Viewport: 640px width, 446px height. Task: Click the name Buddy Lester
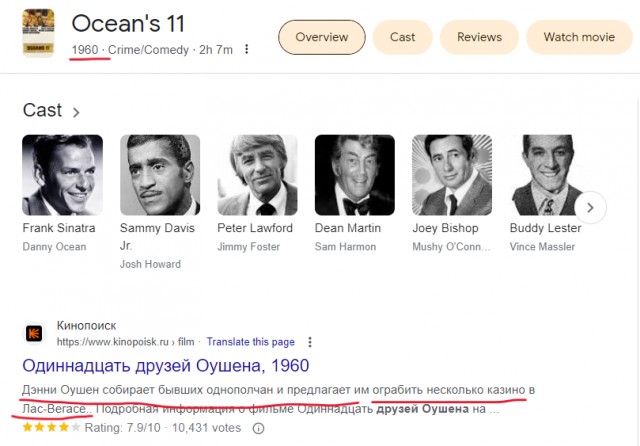point(545,228)
